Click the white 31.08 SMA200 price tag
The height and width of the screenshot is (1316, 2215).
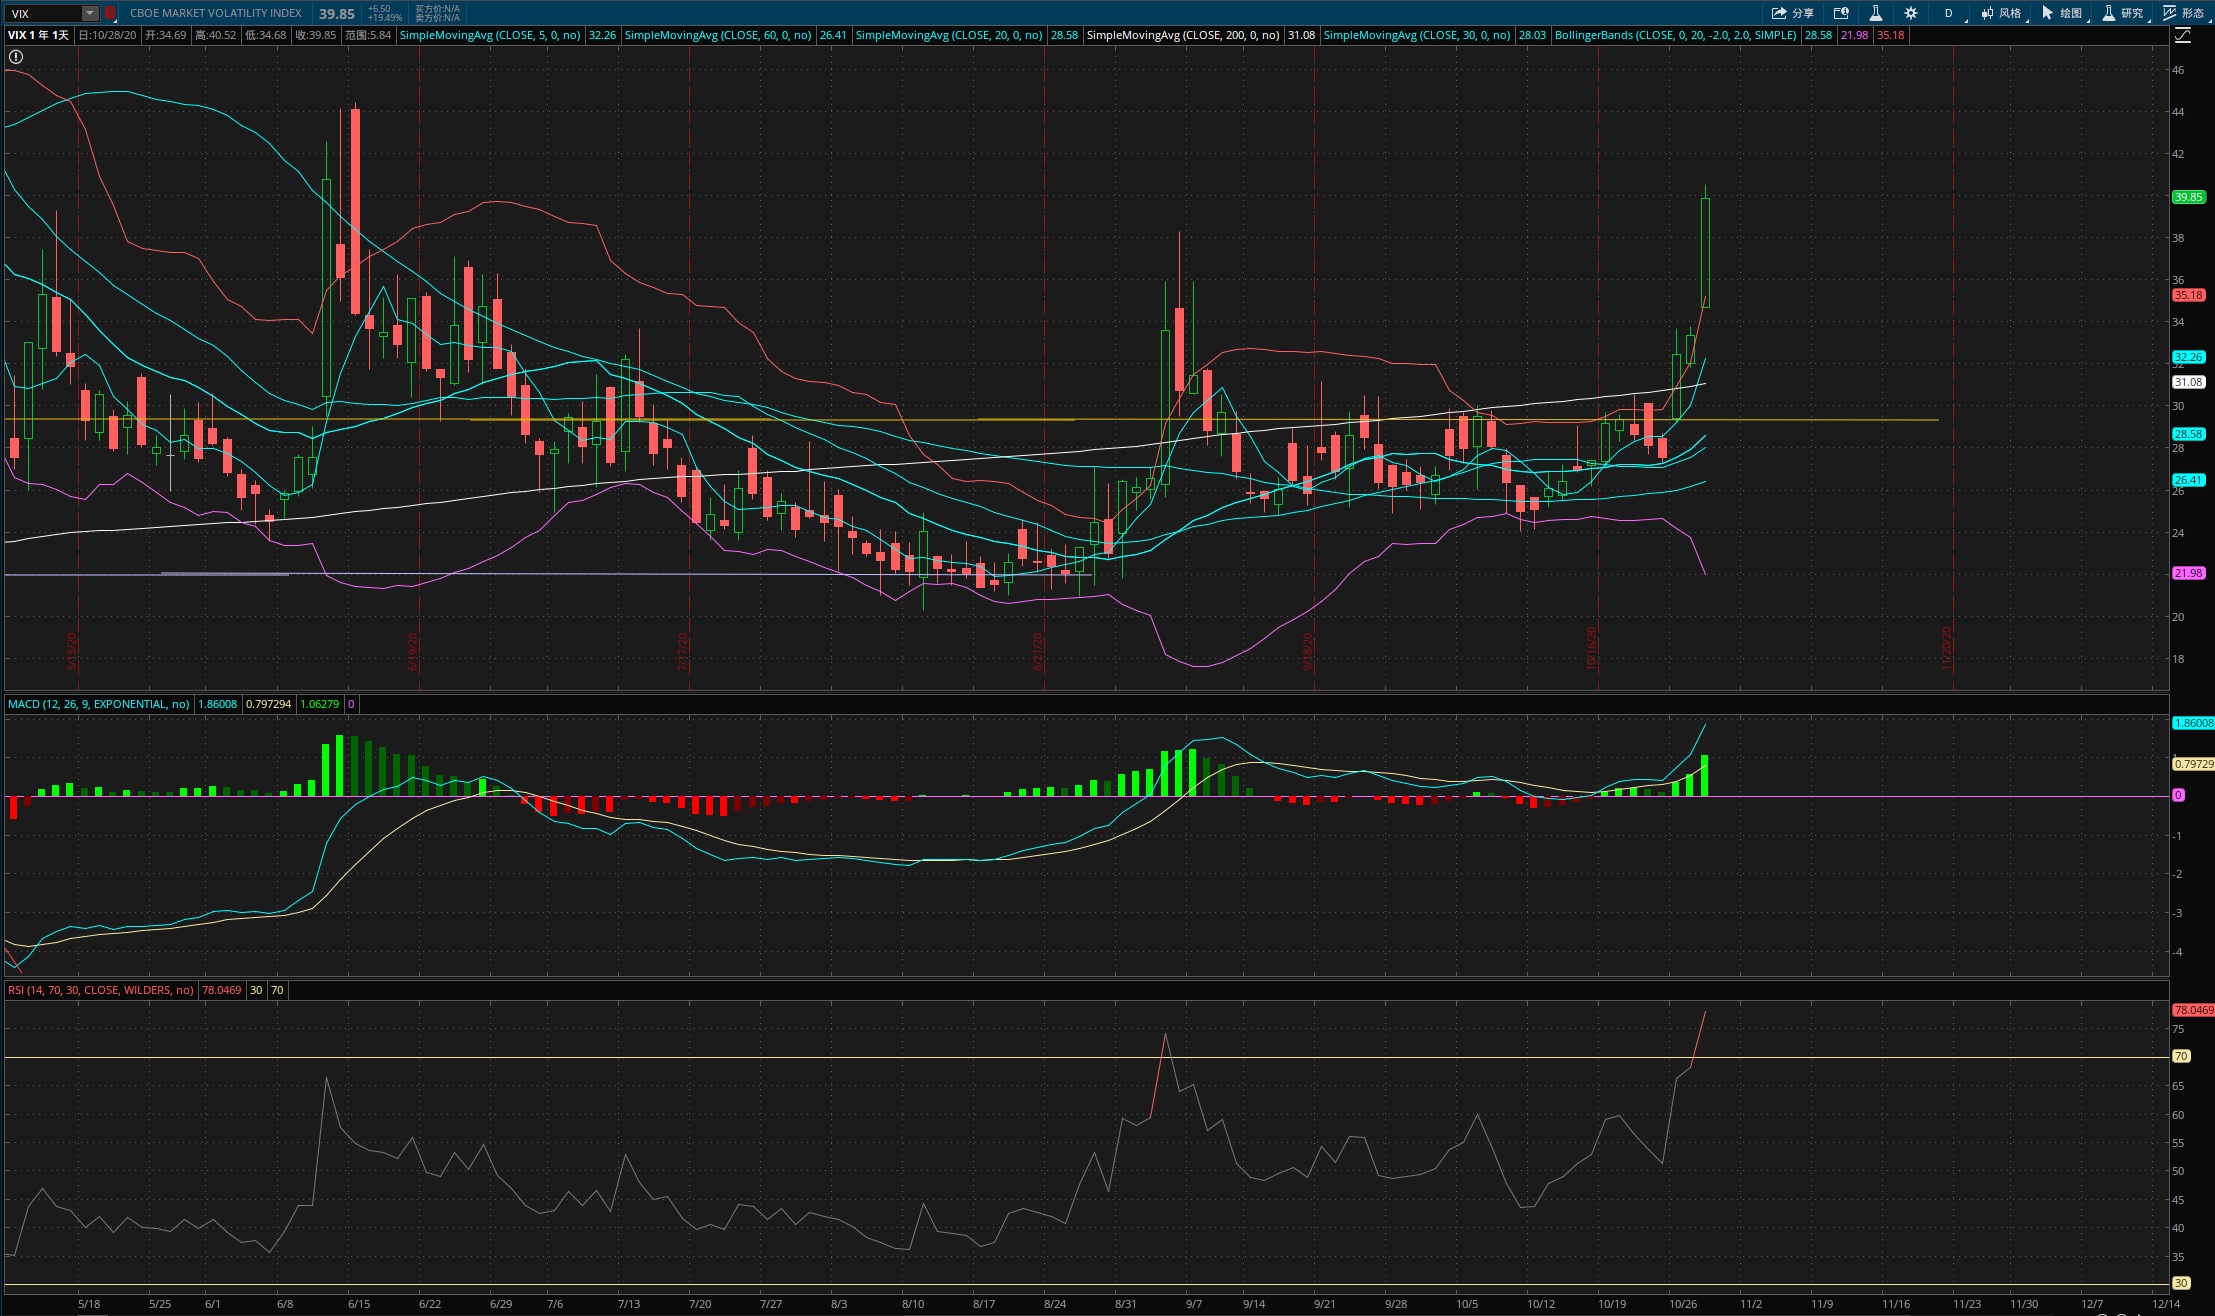2189,382
